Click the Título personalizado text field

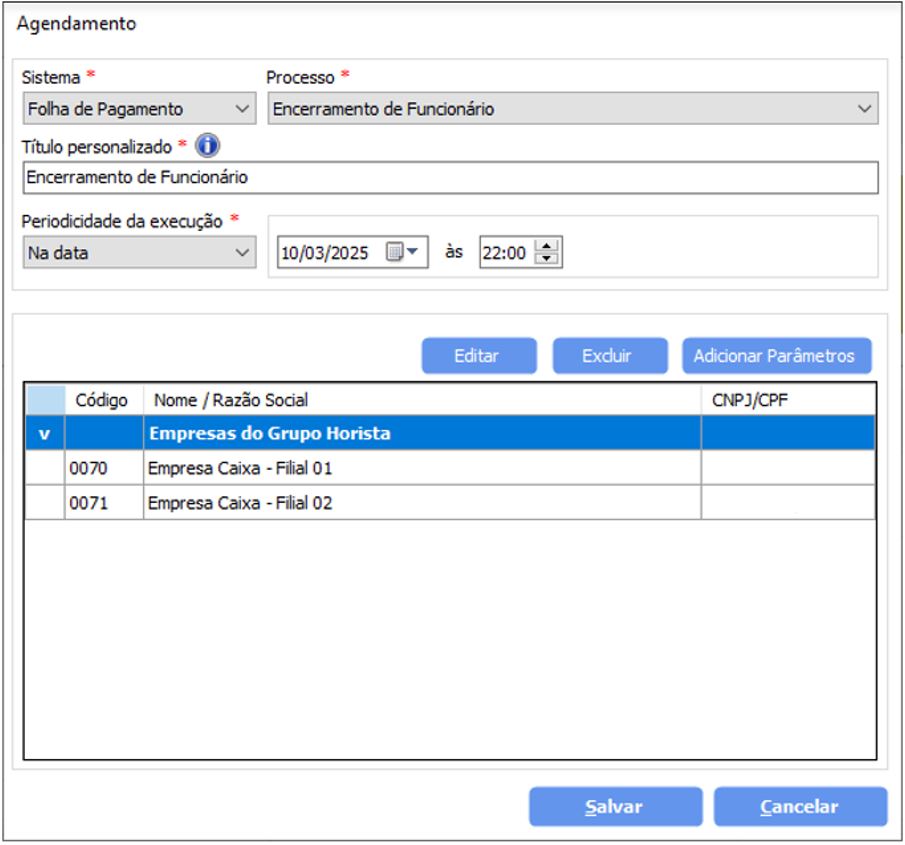451,177
